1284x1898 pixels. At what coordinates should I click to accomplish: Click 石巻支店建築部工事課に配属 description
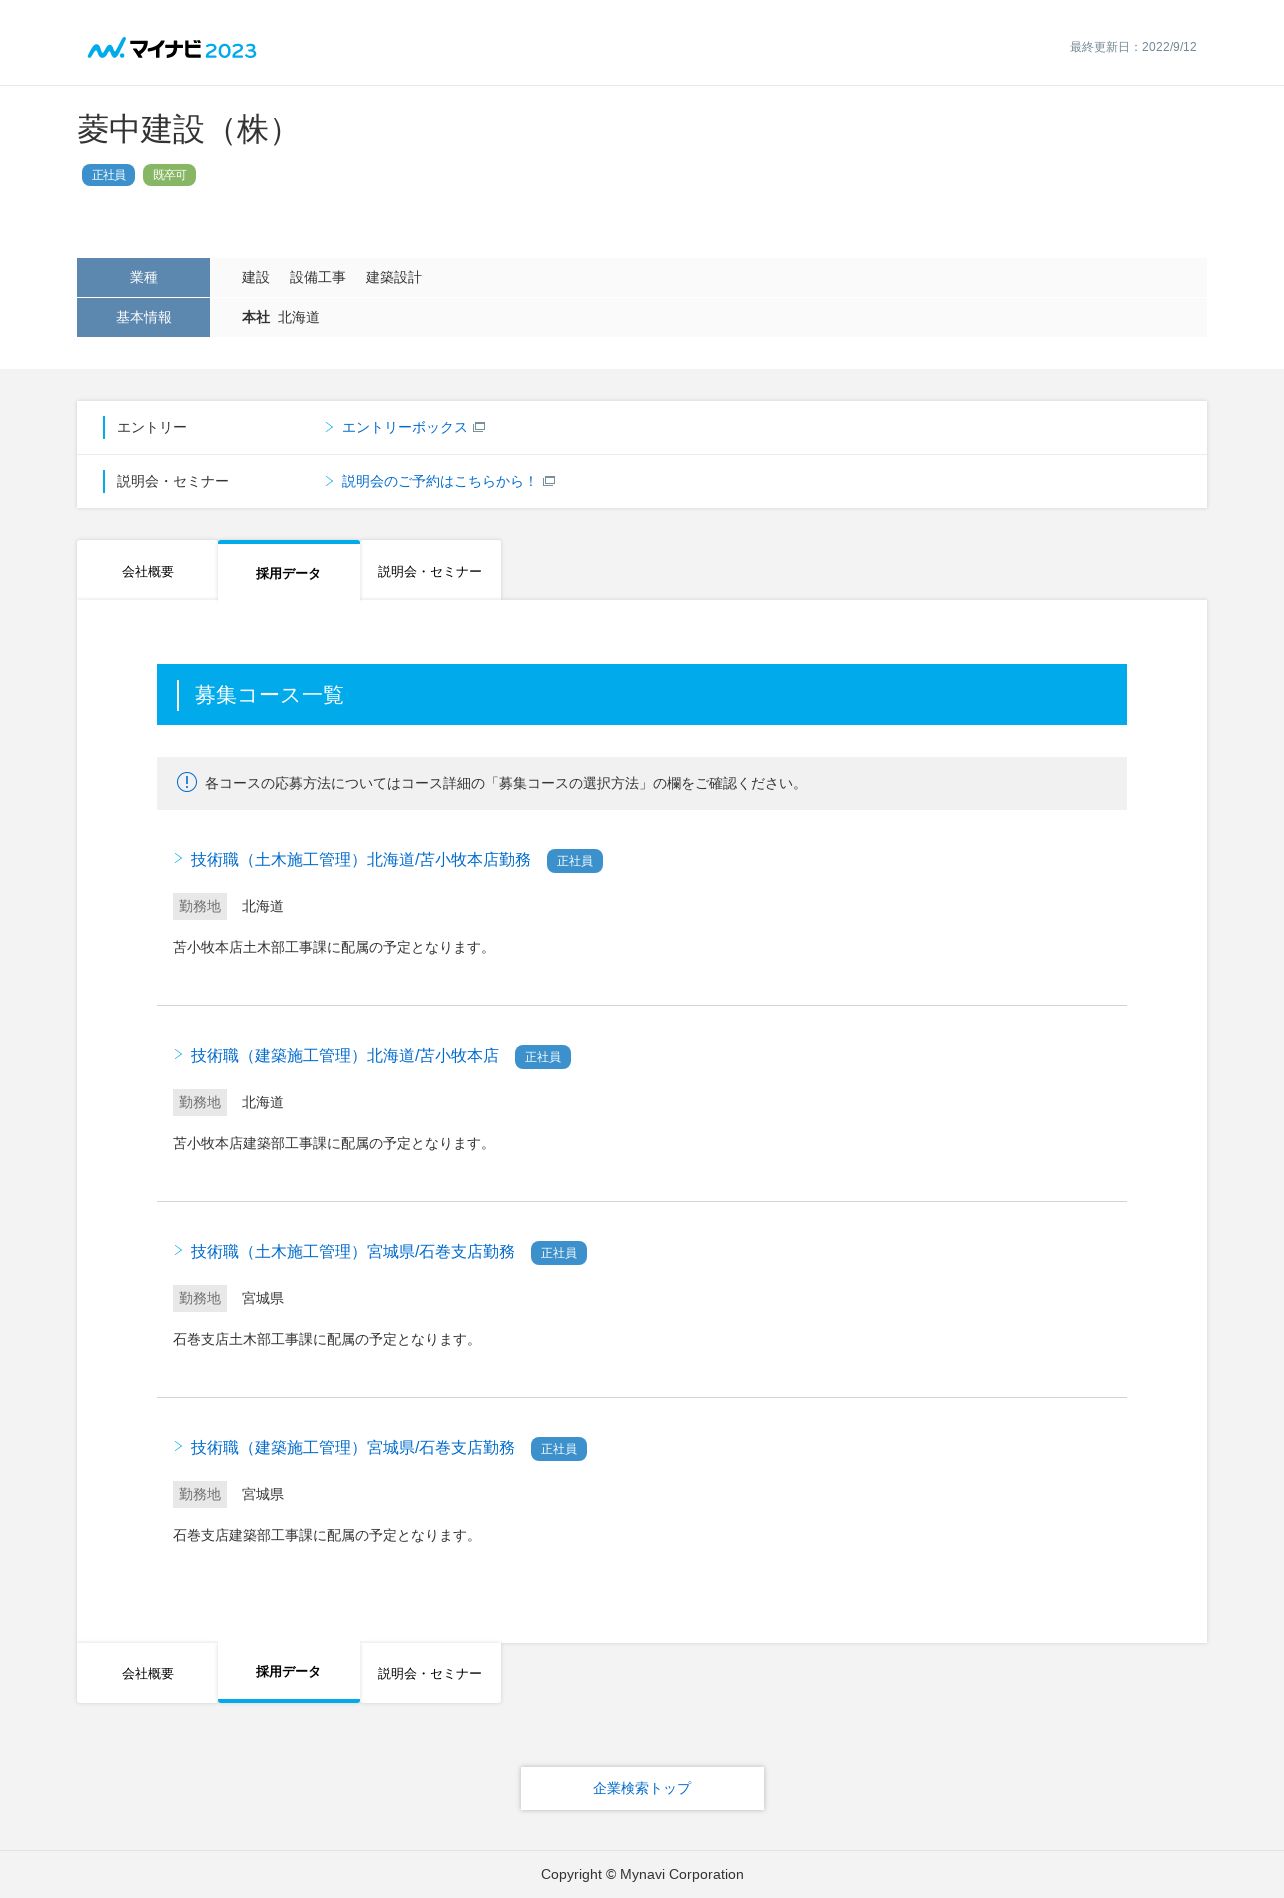point(326,1535)
